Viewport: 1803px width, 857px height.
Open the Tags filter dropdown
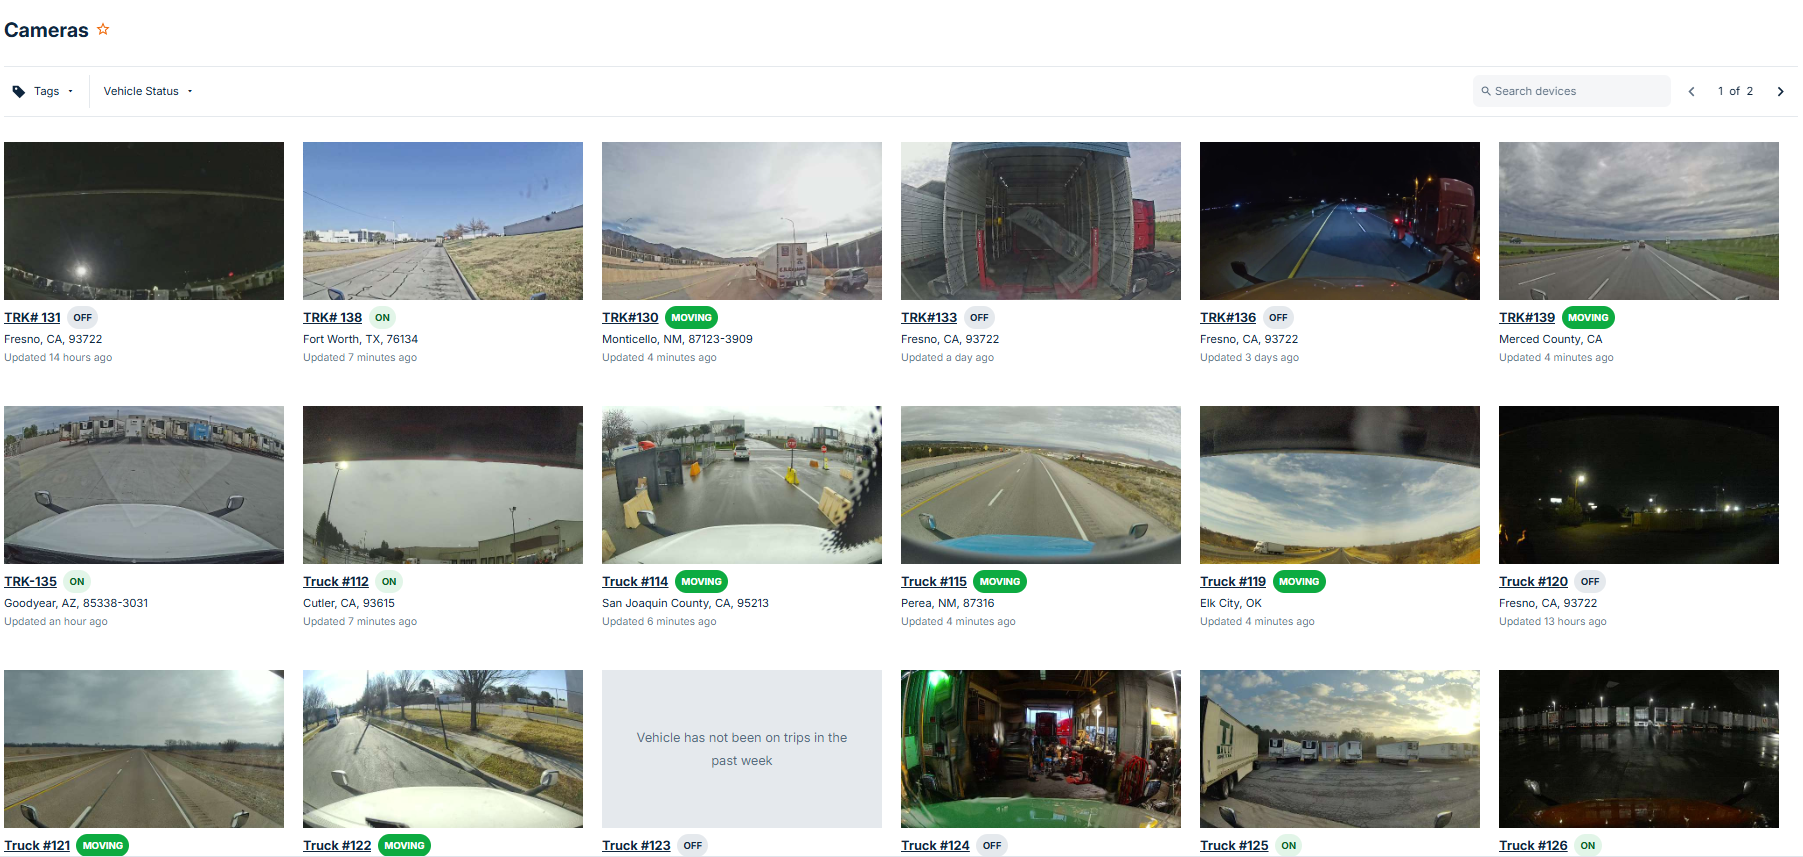(x=46, y=92)
